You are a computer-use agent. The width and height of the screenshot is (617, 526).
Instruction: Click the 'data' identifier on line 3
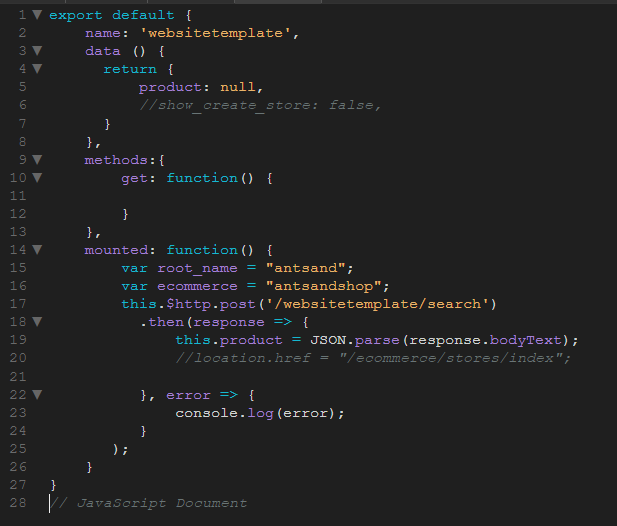pos(103,51)
